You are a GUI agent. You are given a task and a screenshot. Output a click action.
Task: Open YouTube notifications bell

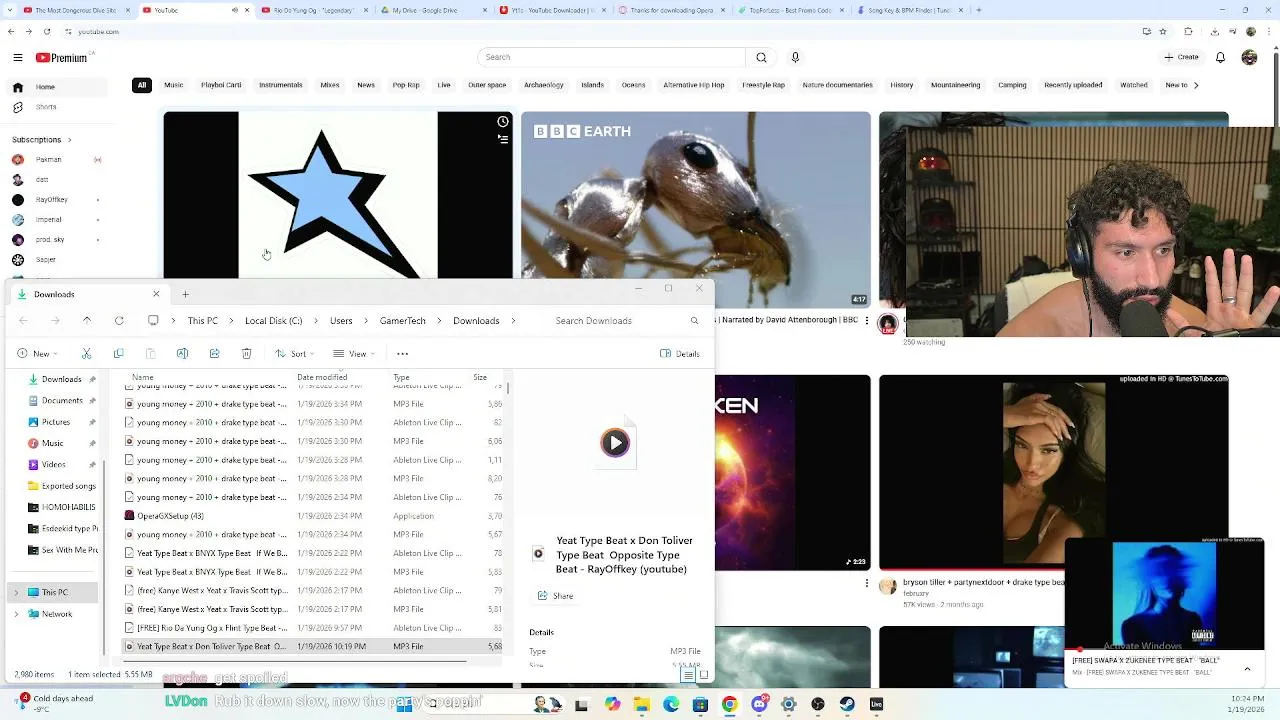coord(1220,57)
